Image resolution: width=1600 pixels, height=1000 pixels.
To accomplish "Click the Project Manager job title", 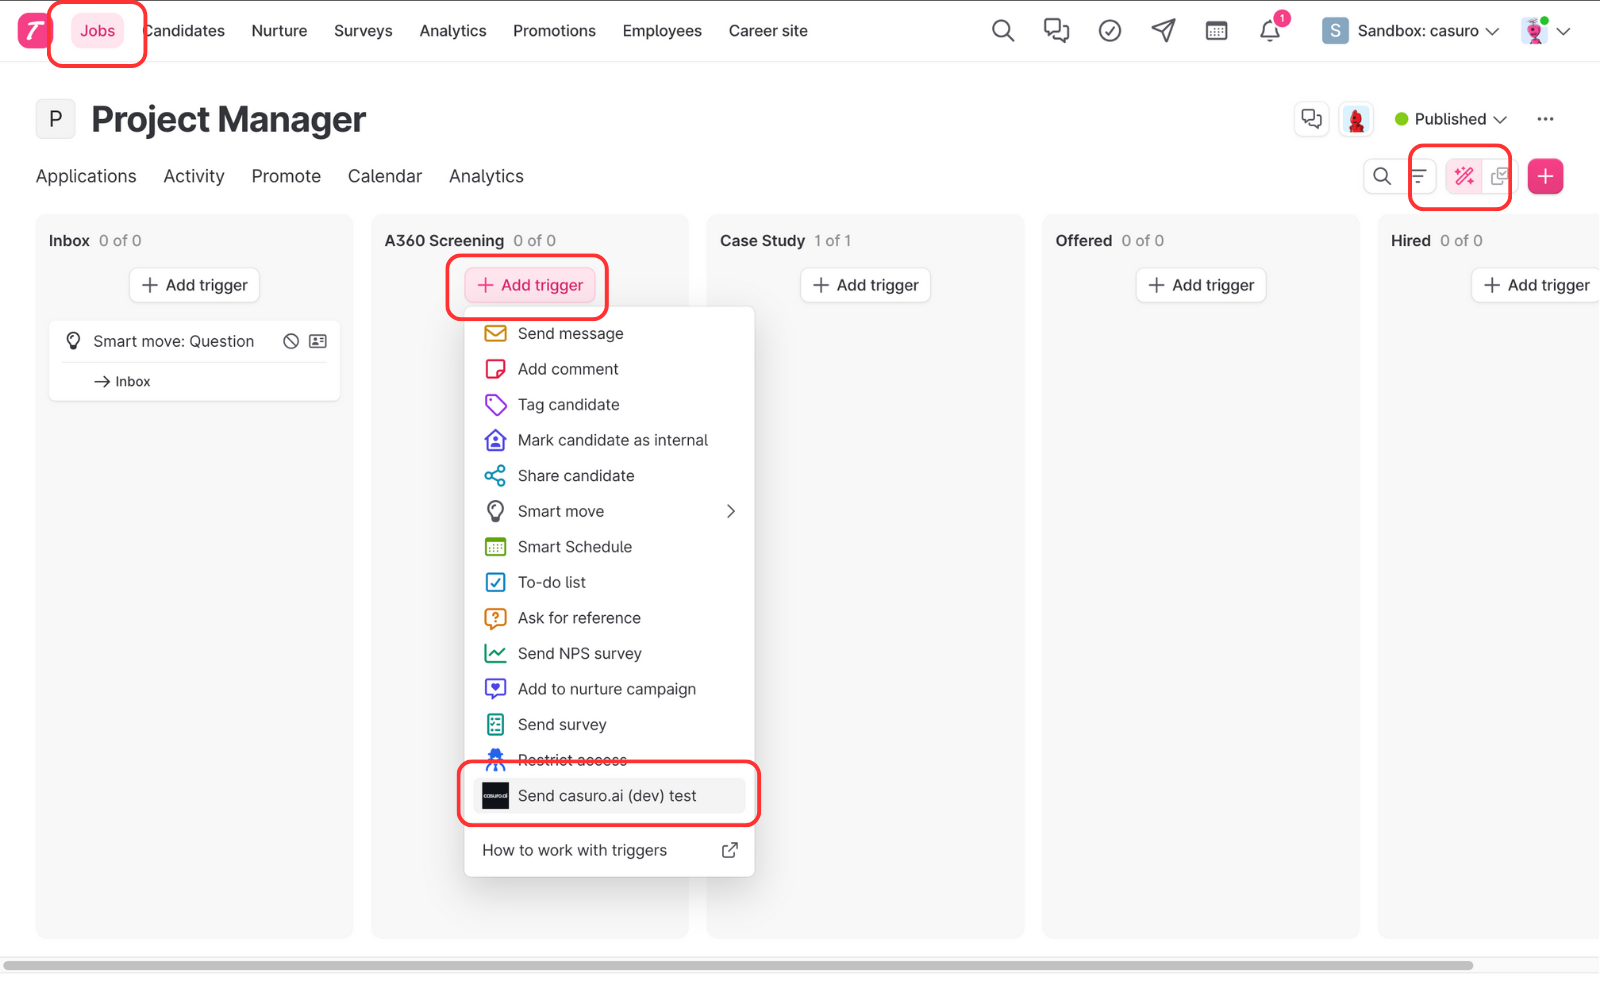I will [x=228, y=119].
